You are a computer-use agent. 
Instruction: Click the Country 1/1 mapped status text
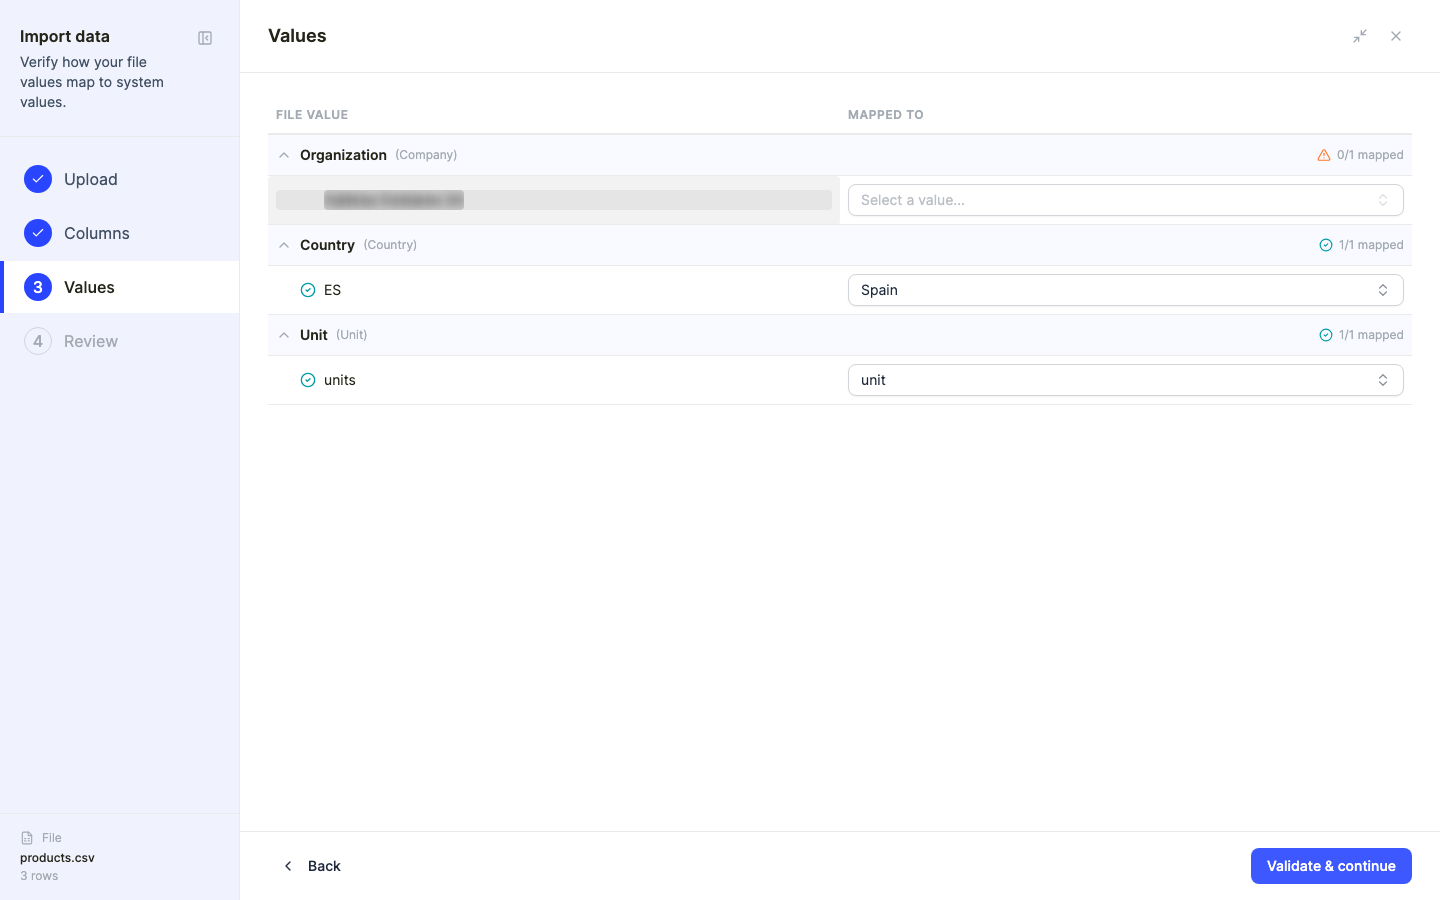coord(1371,245)
